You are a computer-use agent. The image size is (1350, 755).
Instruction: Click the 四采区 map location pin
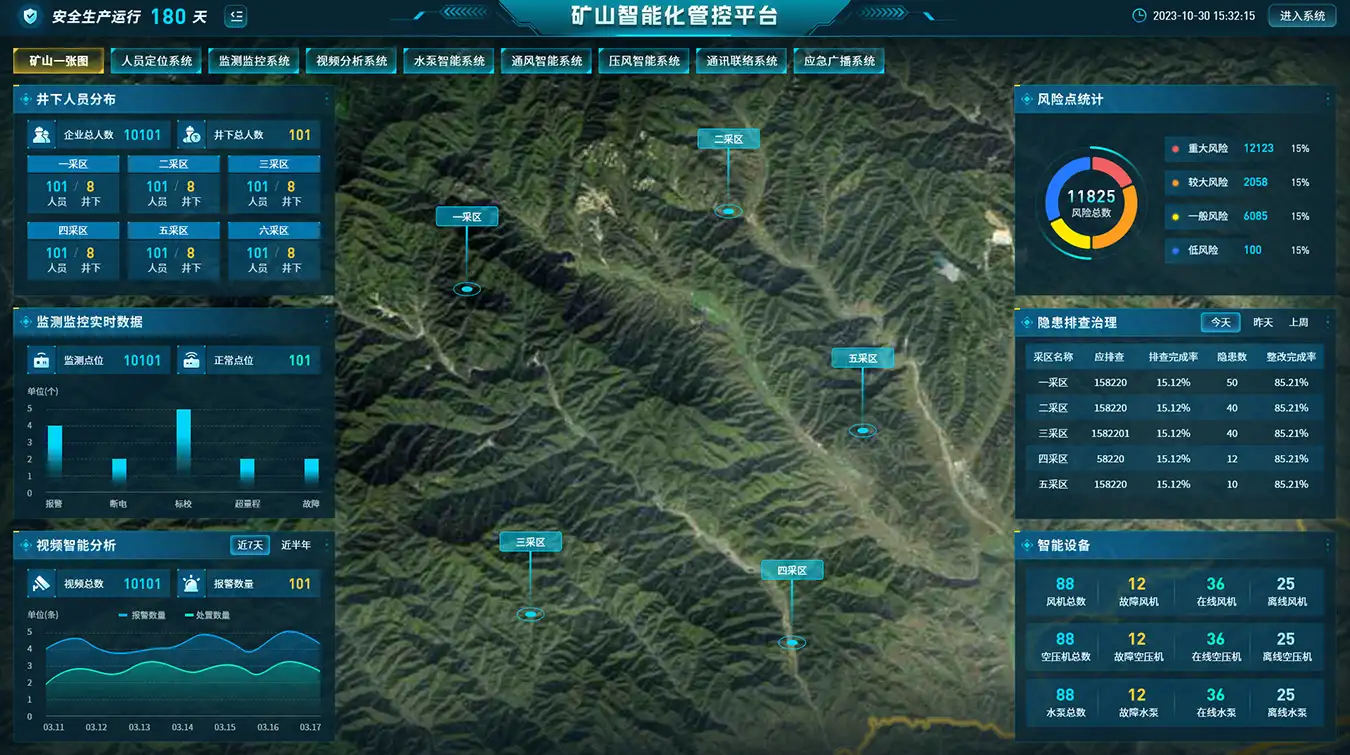tap(792, 642)
